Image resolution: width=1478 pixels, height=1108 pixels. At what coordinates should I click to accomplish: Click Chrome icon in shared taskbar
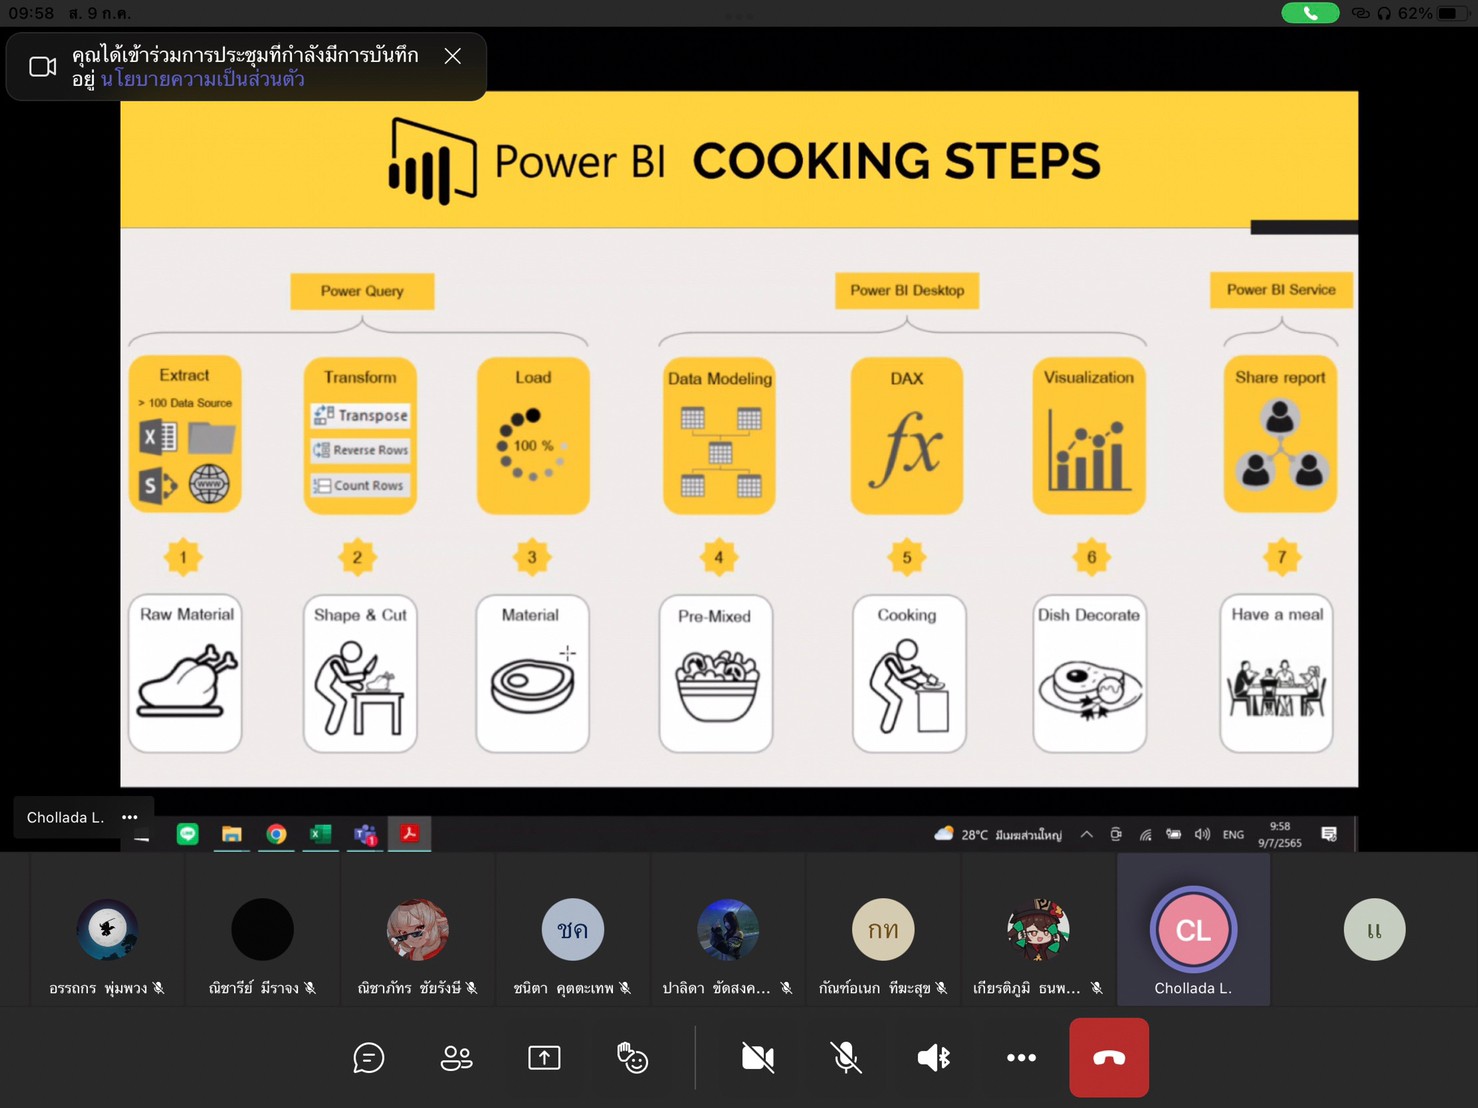tap(276, 834)
